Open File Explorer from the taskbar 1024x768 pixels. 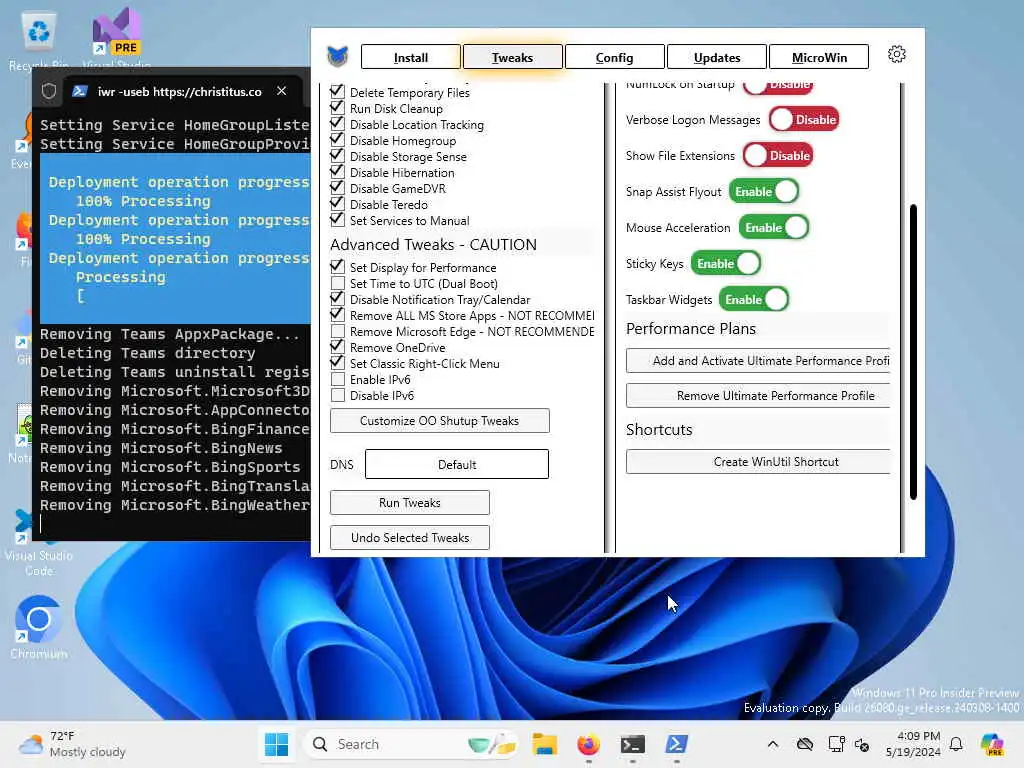click(545, 744)
